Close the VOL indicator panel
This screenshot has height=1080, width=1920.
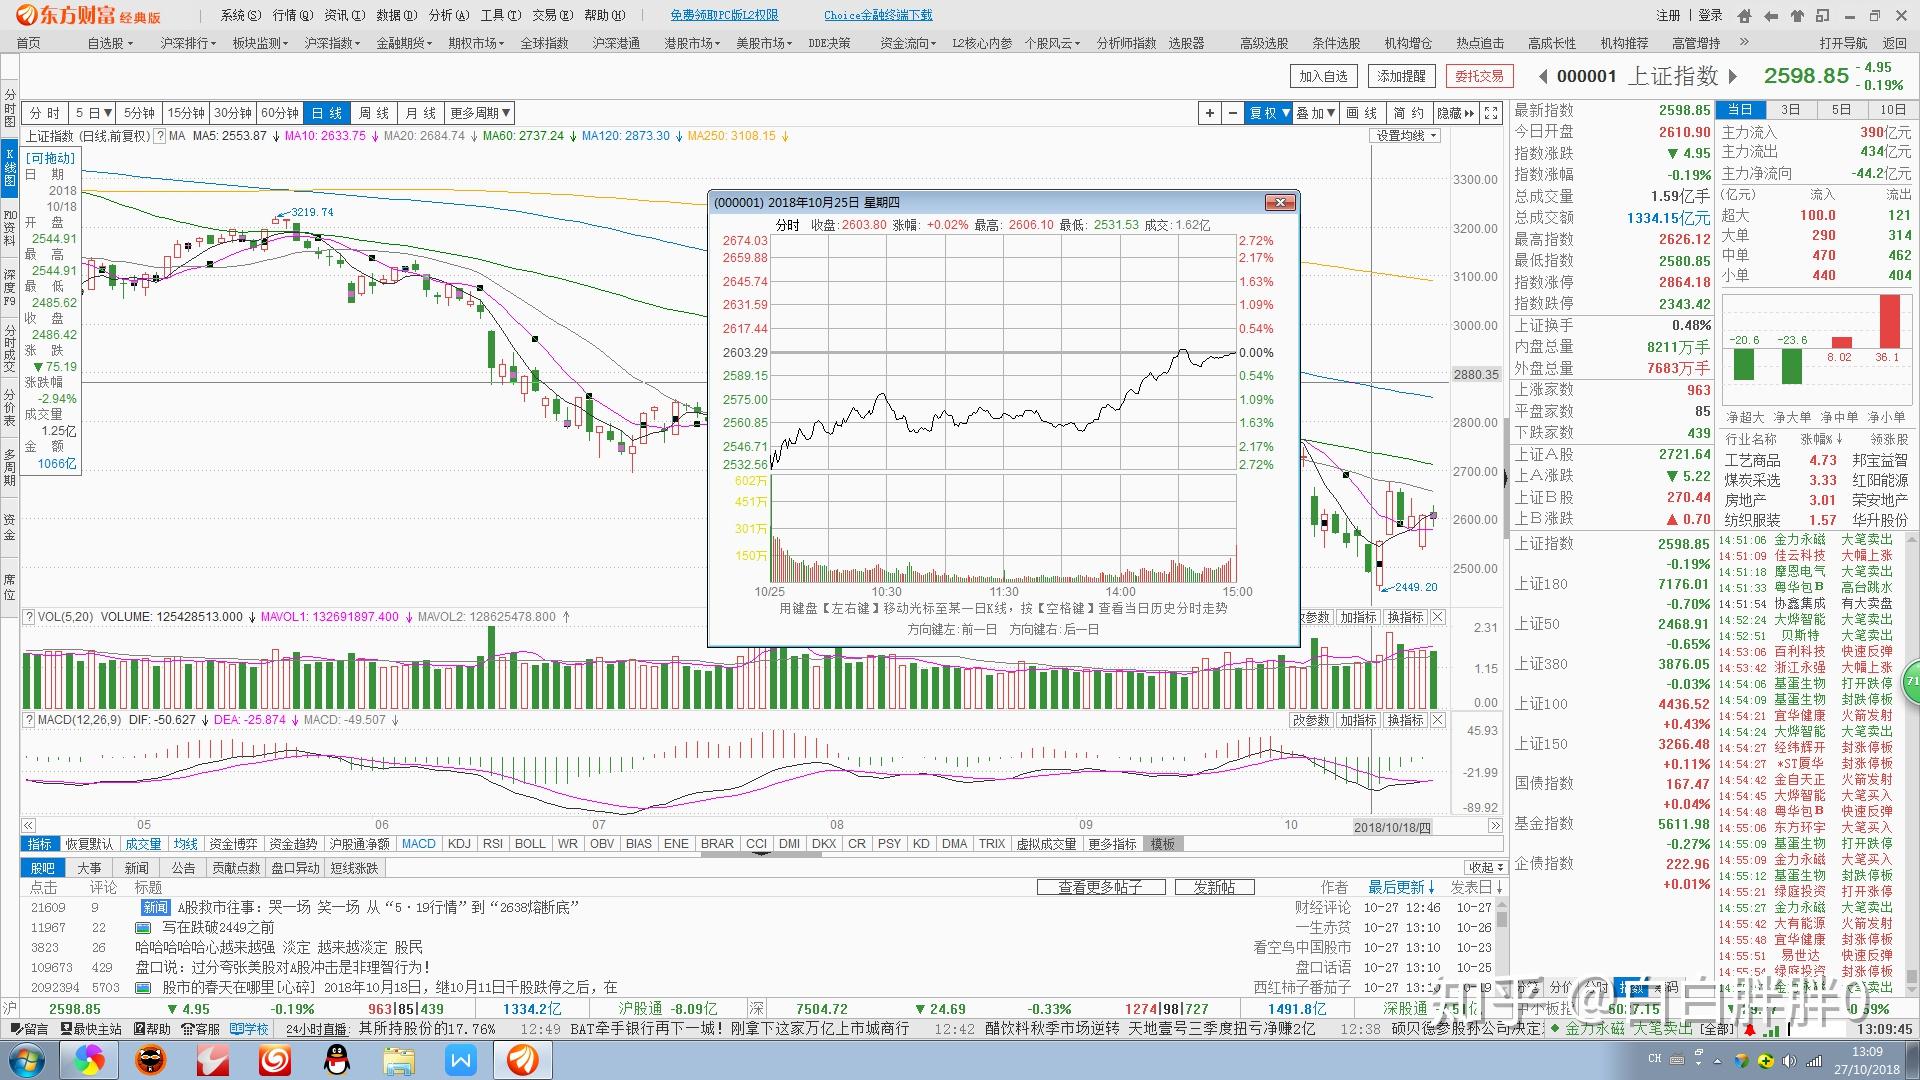tap(1437, 617)
